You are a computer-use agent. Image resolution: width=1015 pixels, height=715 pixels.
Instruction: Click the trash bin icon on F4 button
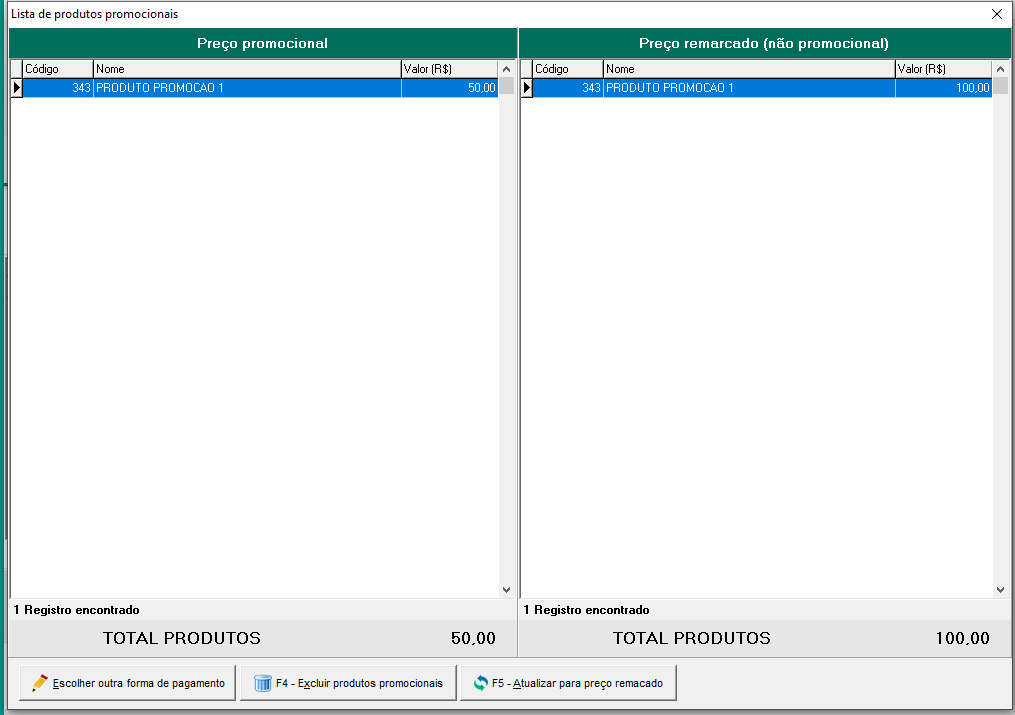pyautogui.click(x=263, y=683)
